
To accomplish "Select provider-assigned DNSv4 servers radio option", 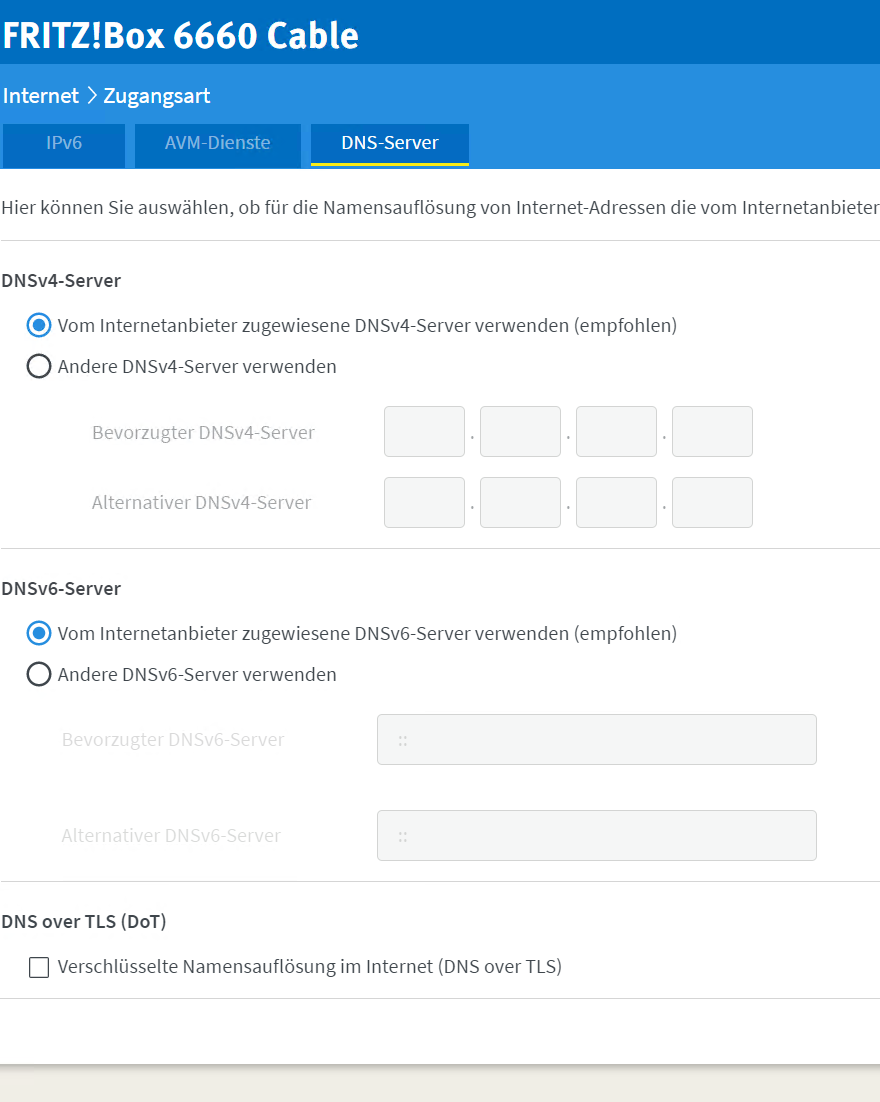I will pyautogui.click(x=39, y=325).
